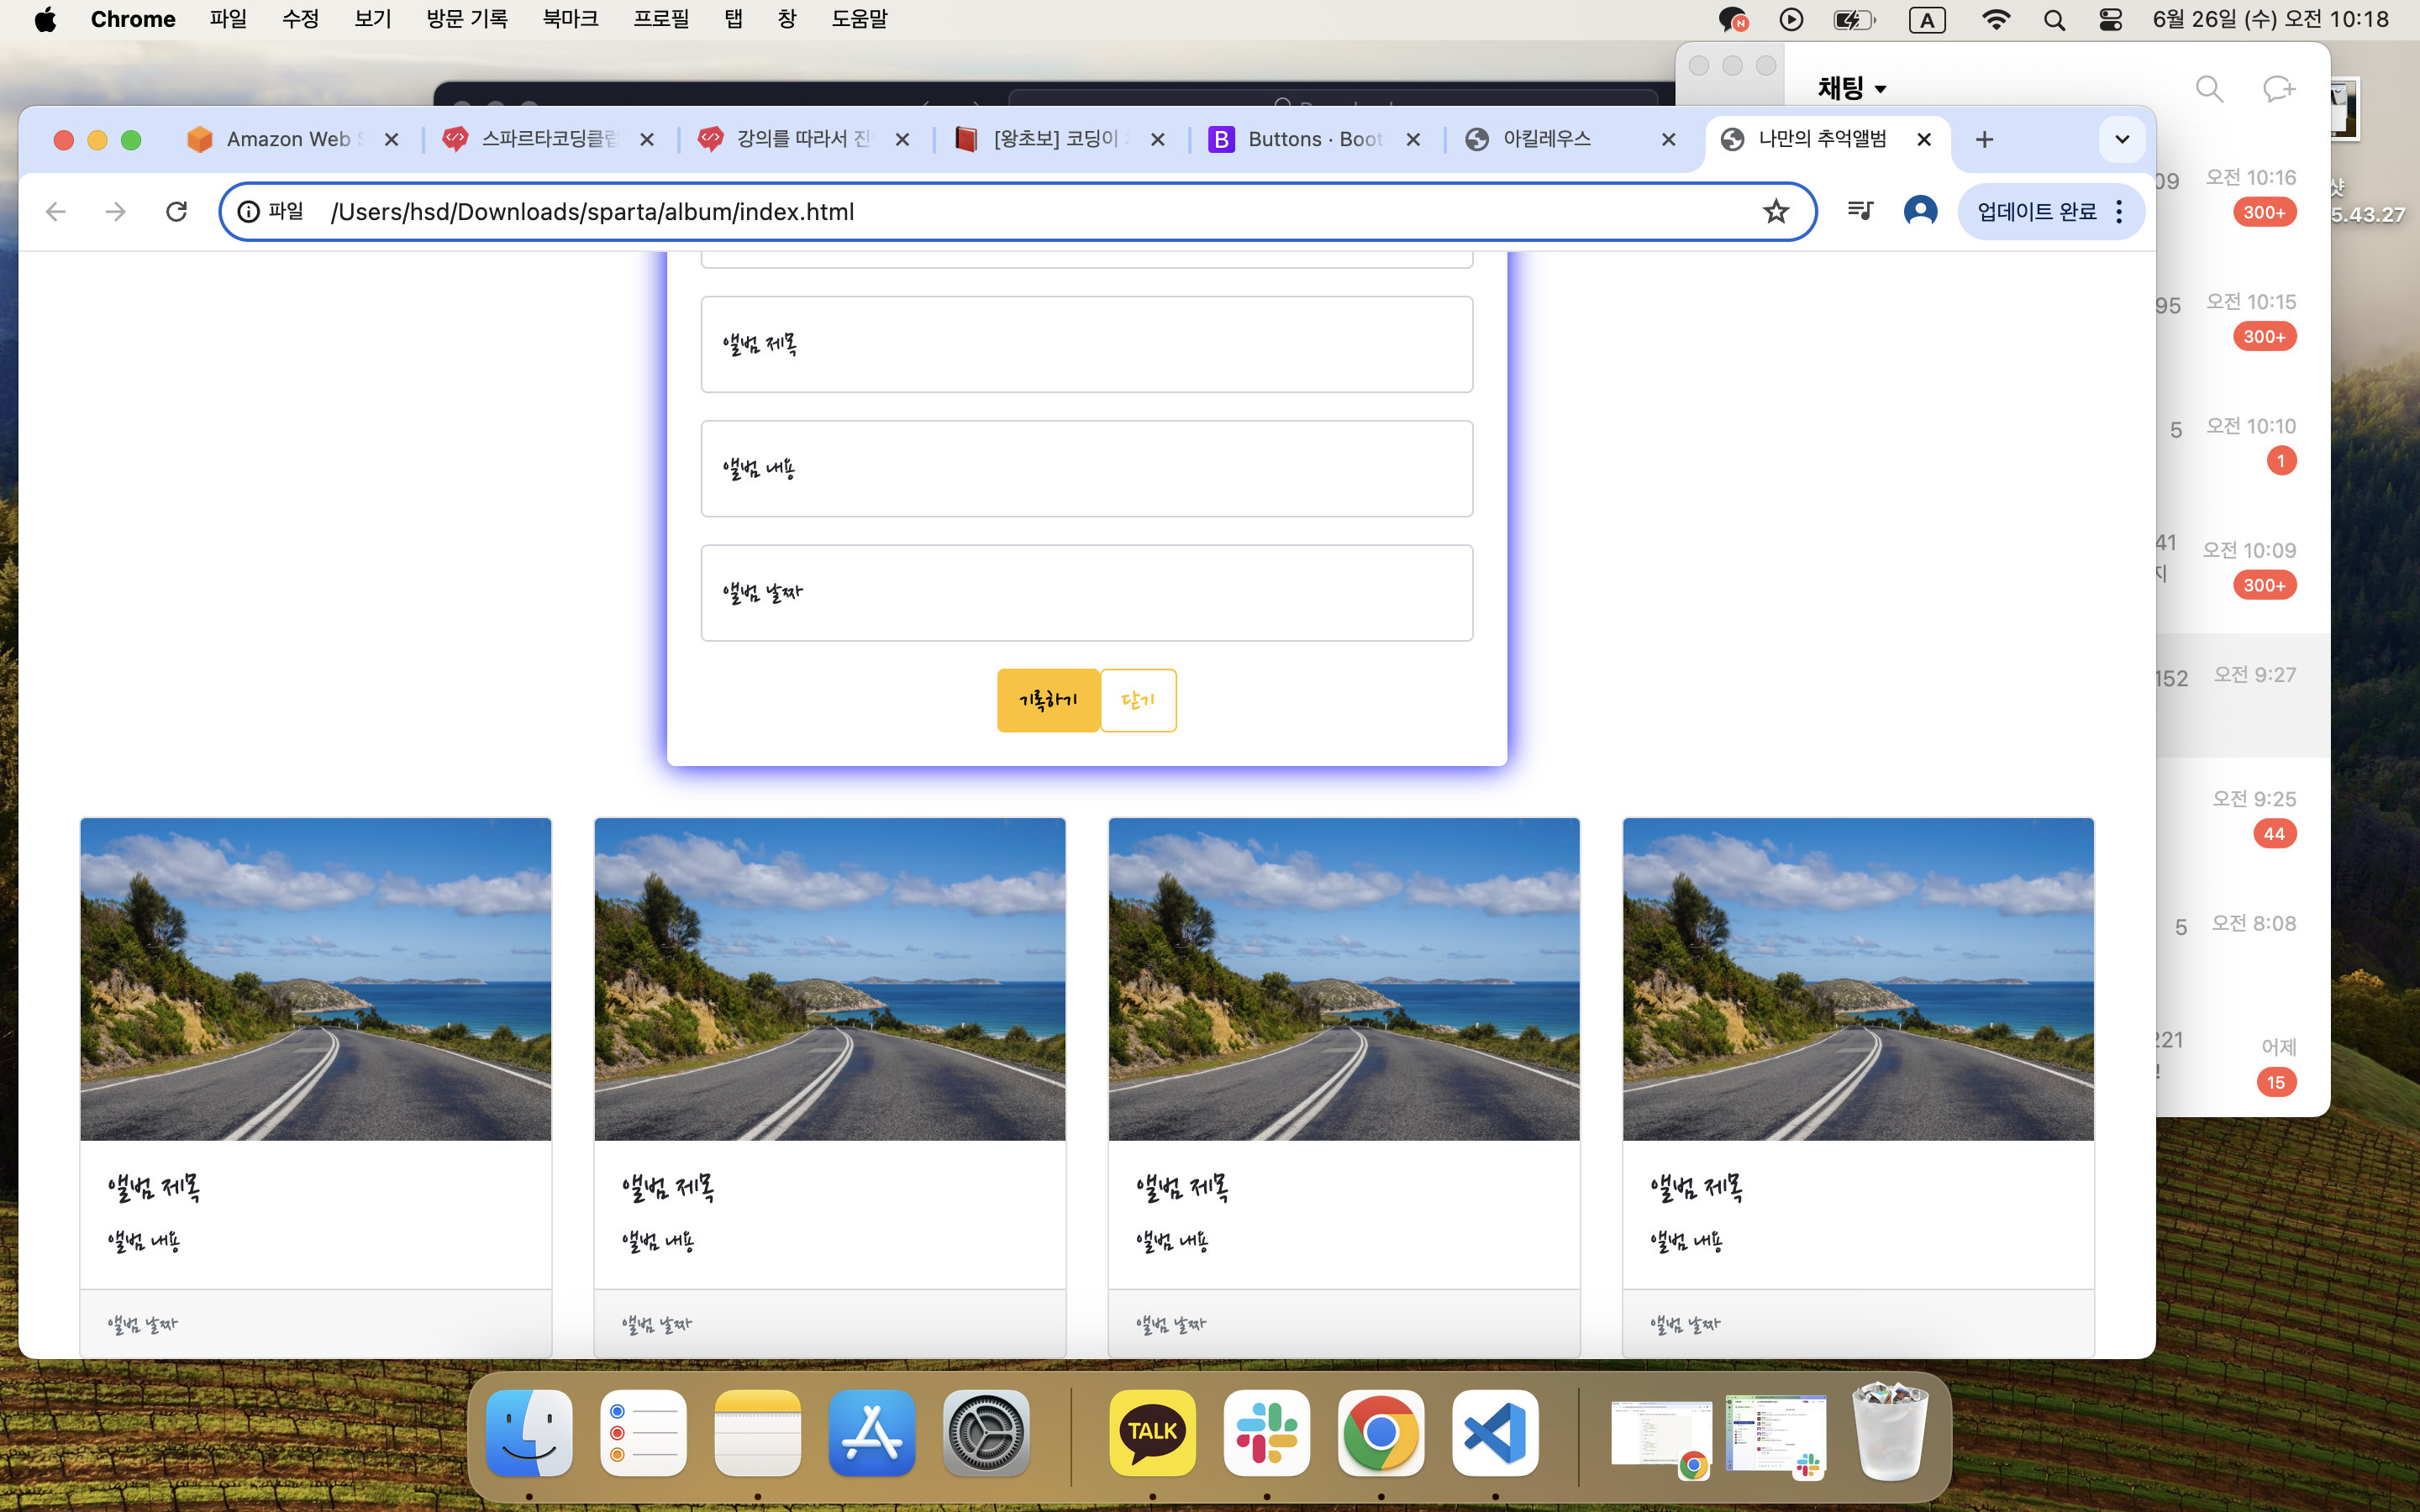Open Visual Studio Code from the Dock
Screen dimensions: 2420x1512
coord(1495,1433)
